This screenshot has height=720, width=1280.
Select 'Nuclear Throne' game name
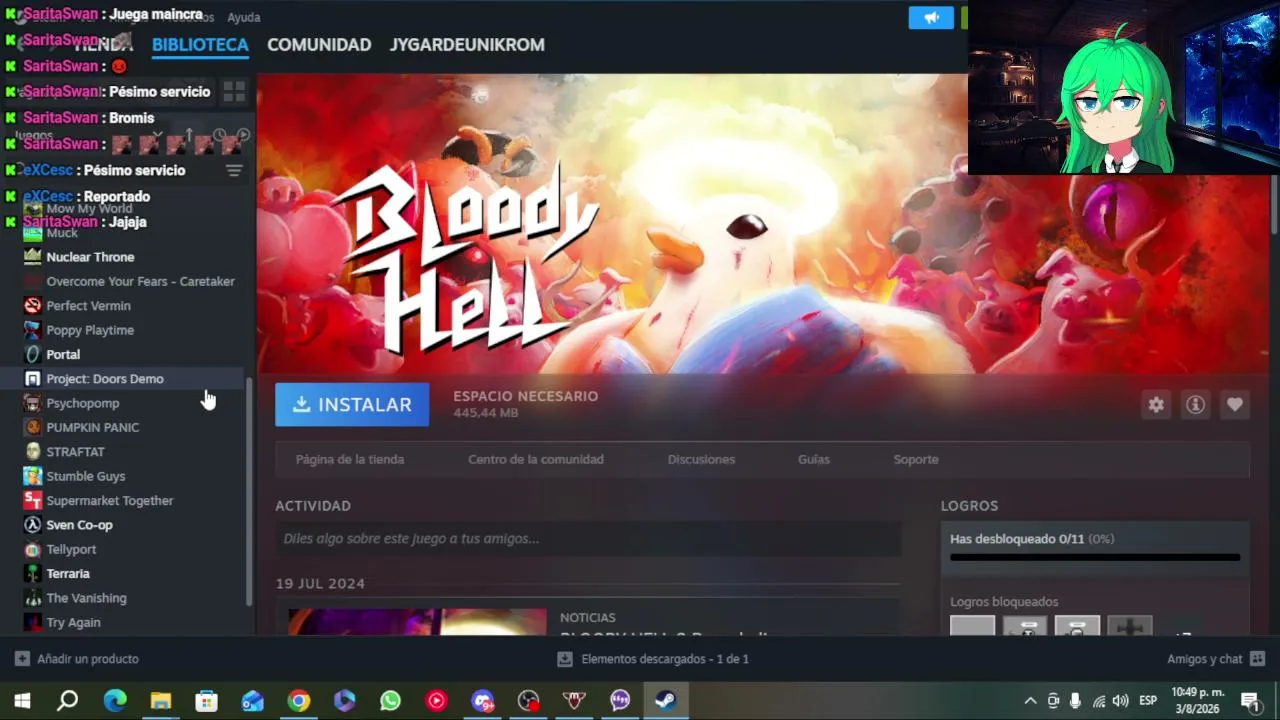(x=90, y=257)
